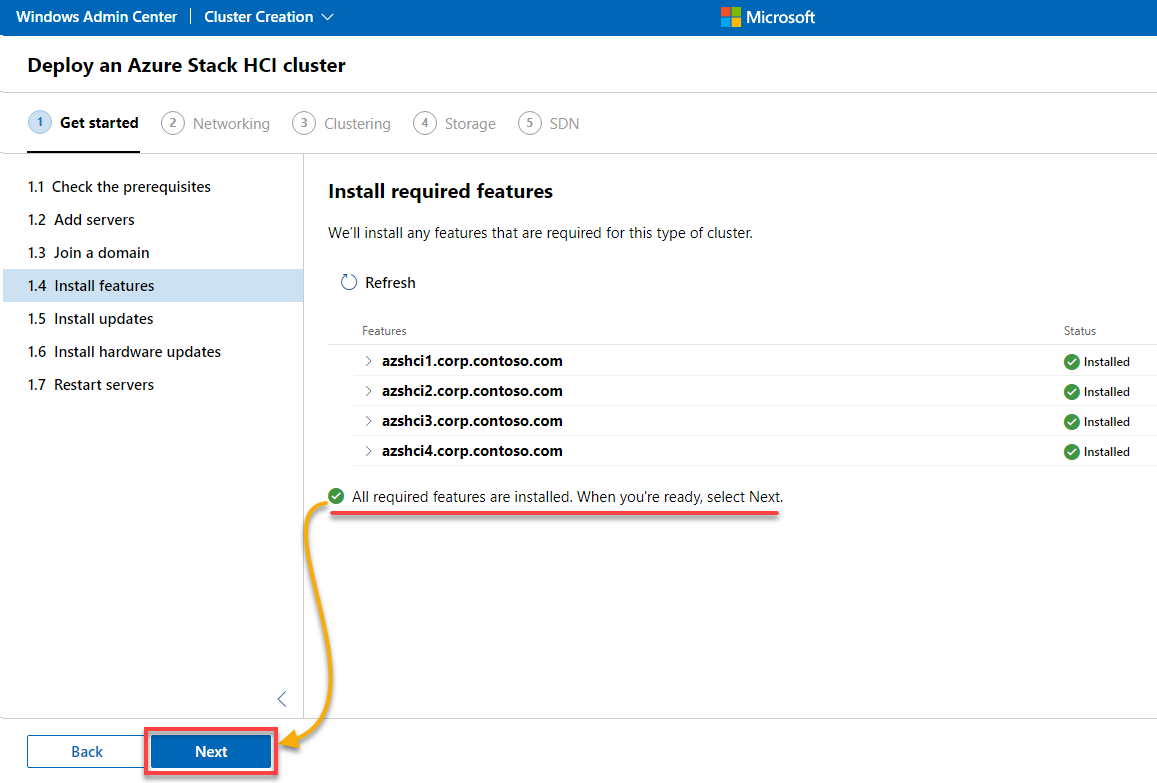Screen dimensions: 1157x783
Task: Click the Features column header
Action: pyautogui.click(x=384, y=331)
